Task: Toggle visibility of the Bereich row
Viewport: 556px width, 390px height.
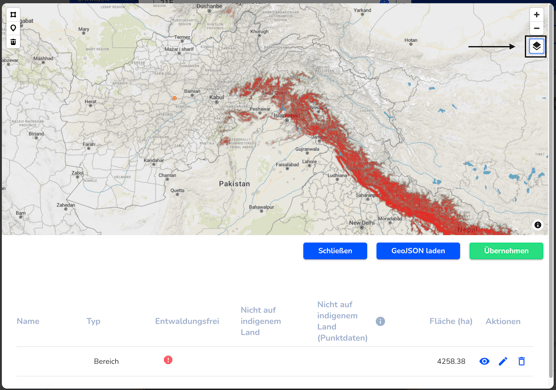Action: 484,361
